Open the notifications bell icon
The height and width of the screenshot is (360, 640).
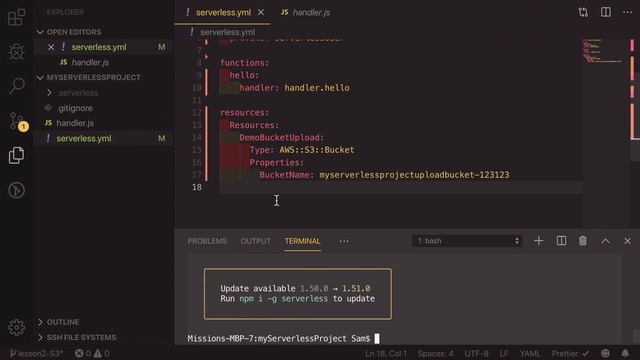point(625,353)
